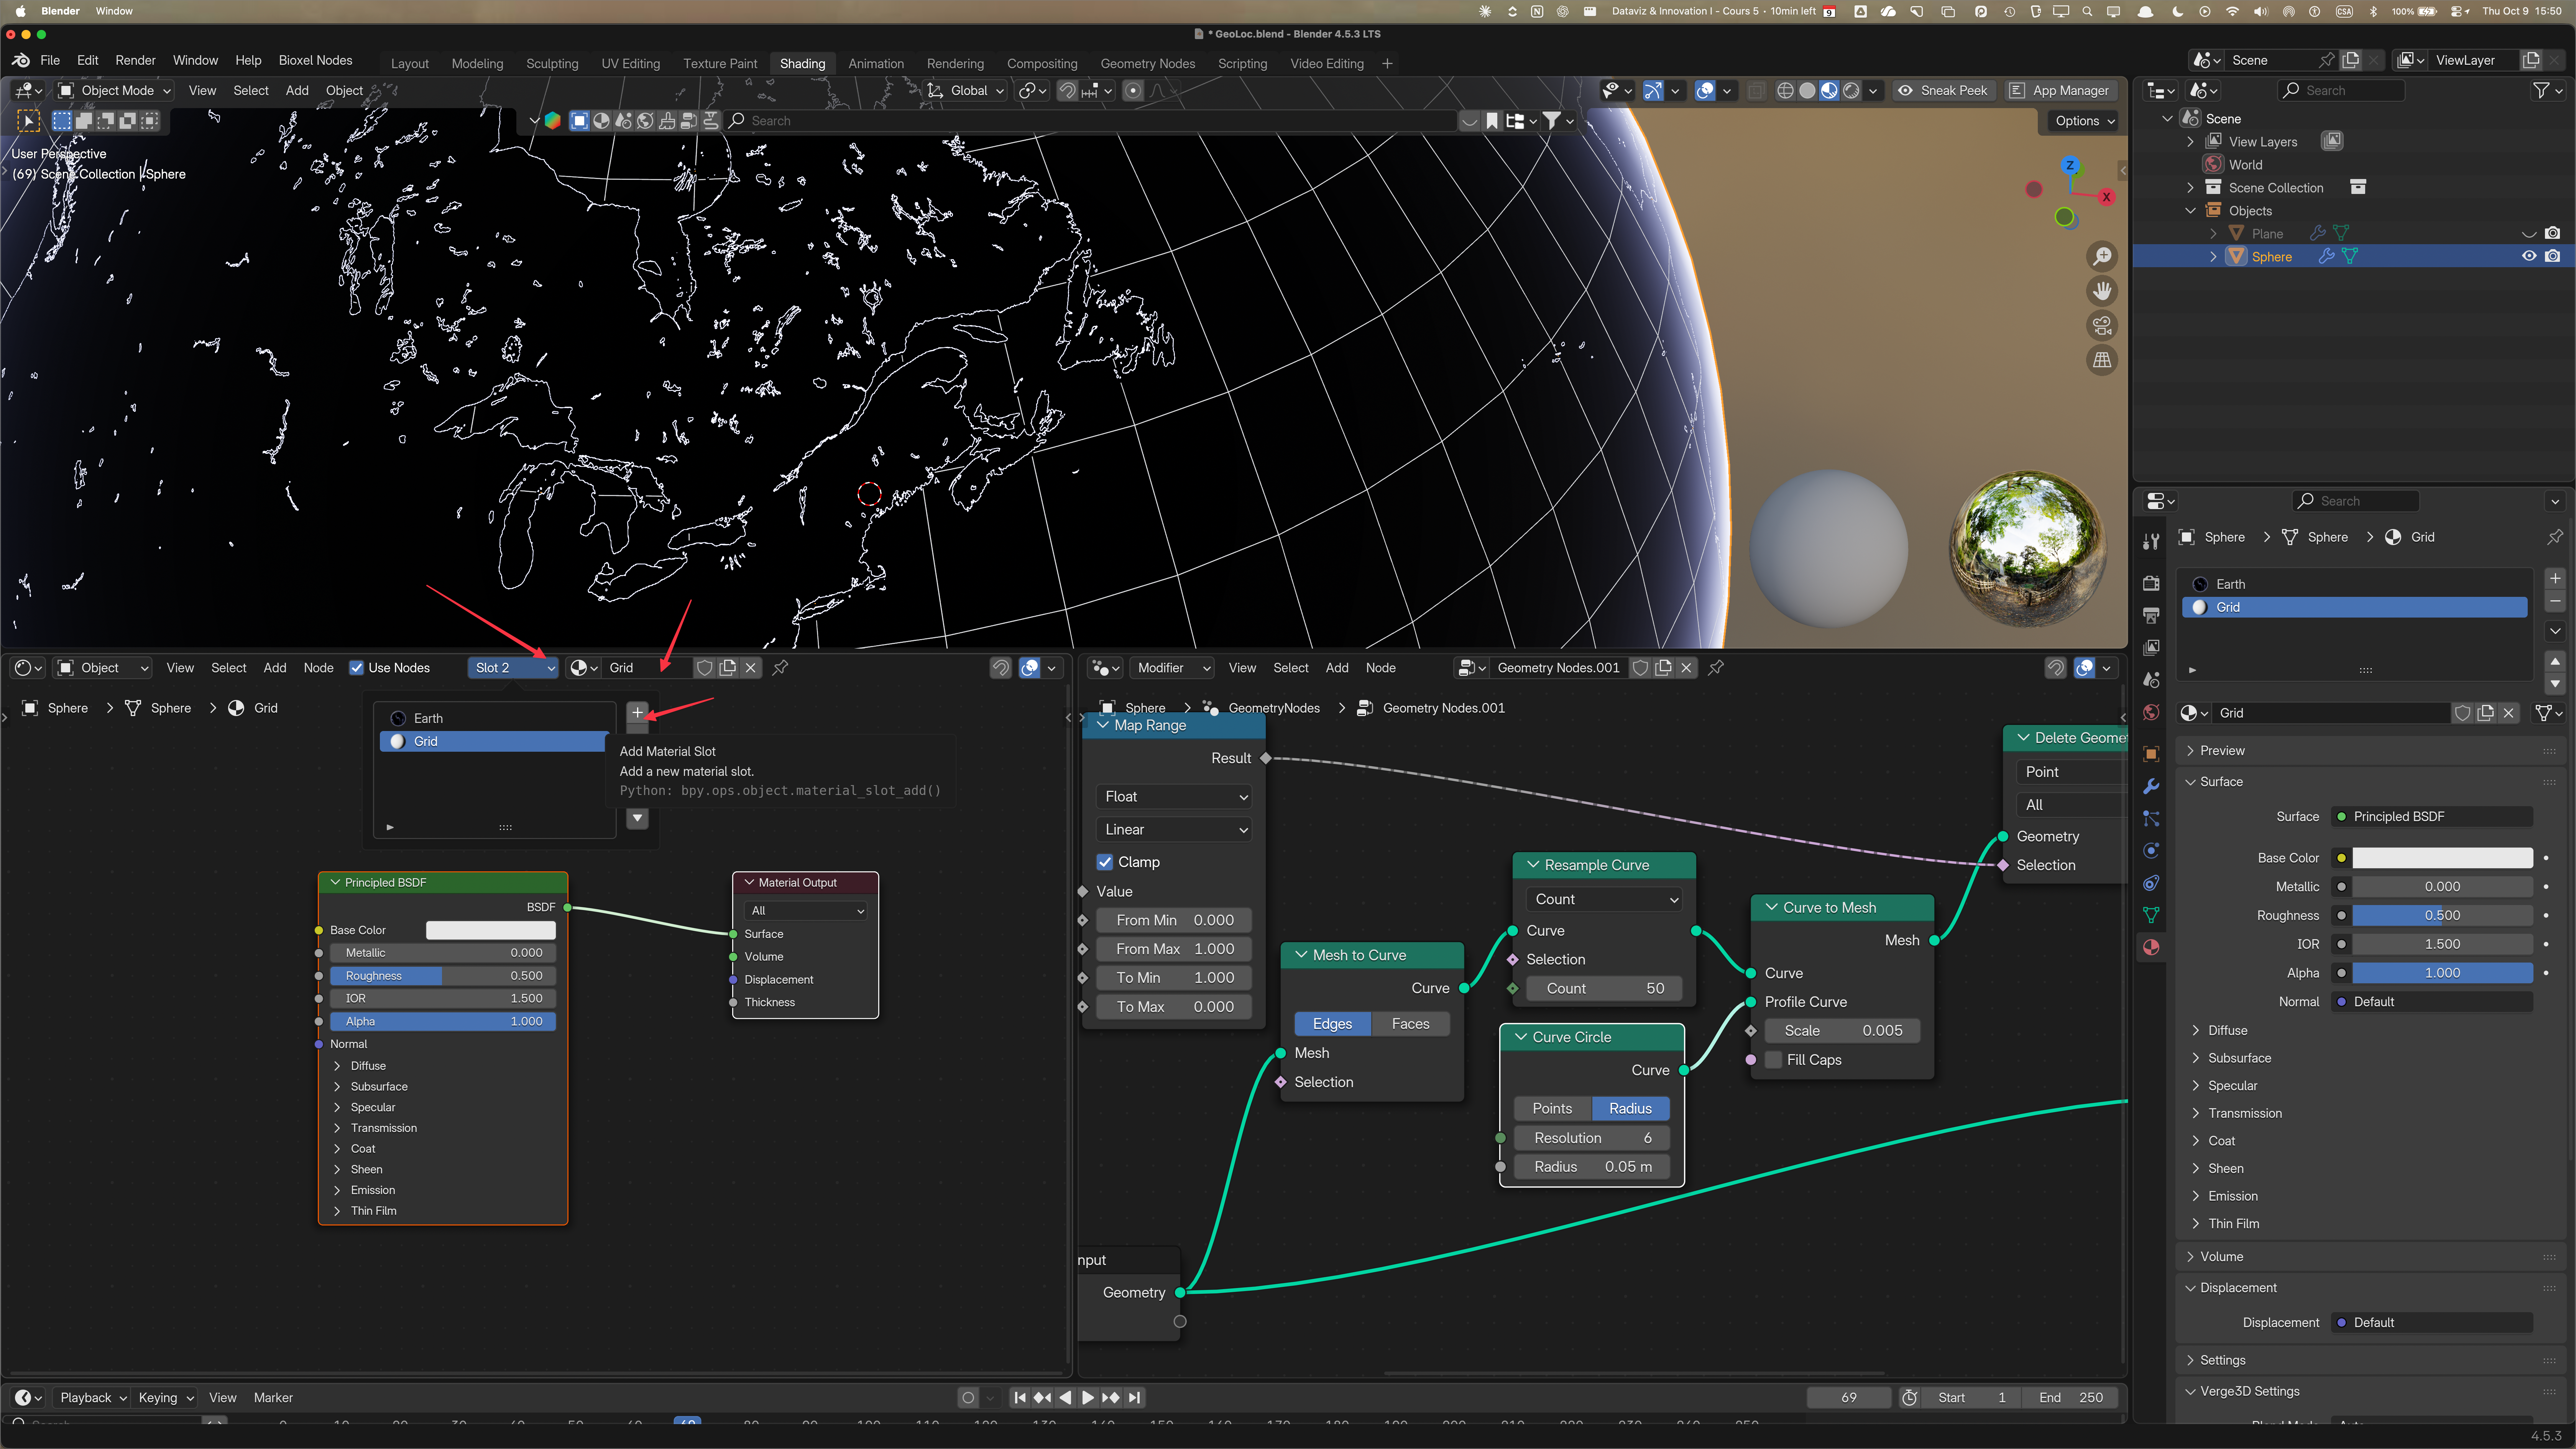Viewport: 2576px width, 1449px height.
Task: Click the outliner filter funnel icon
Action: coord(2541,91)
